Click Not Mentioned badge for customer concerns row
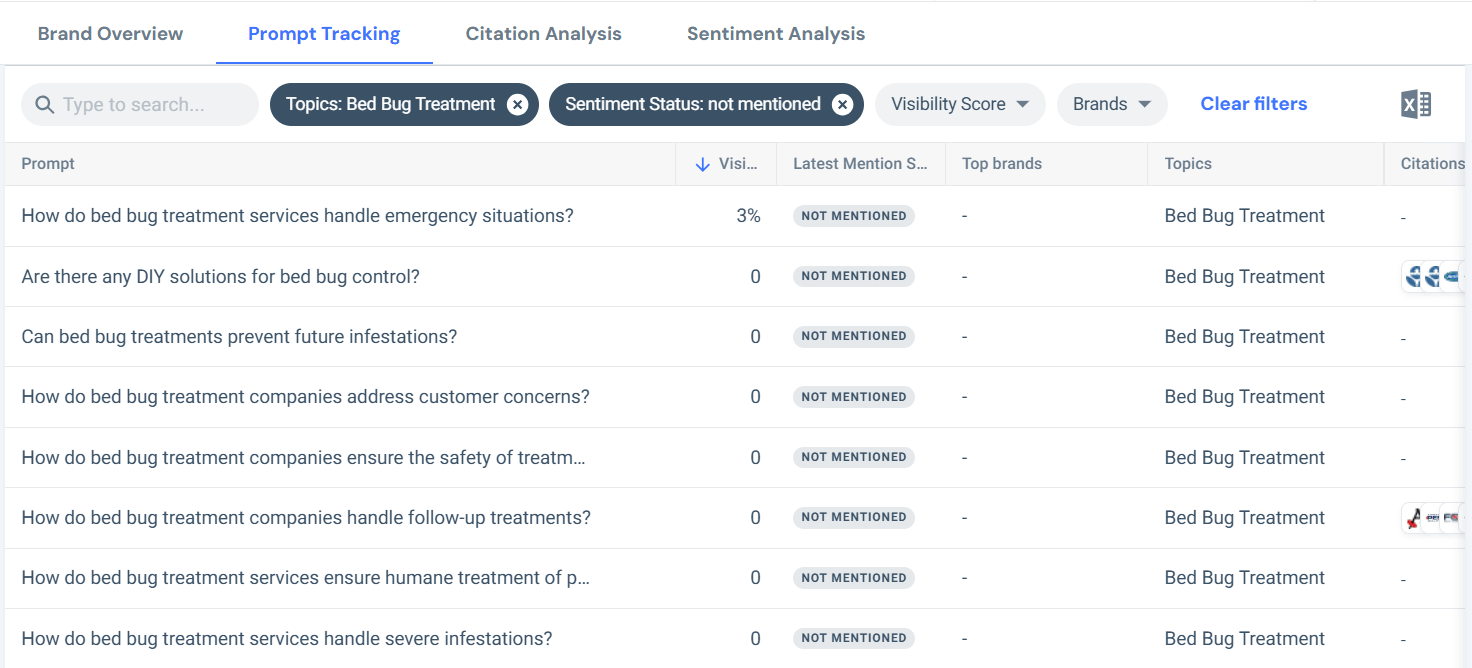Viewport: 1472px width, 668px height. pyautogui.click(x=853, y=397)
